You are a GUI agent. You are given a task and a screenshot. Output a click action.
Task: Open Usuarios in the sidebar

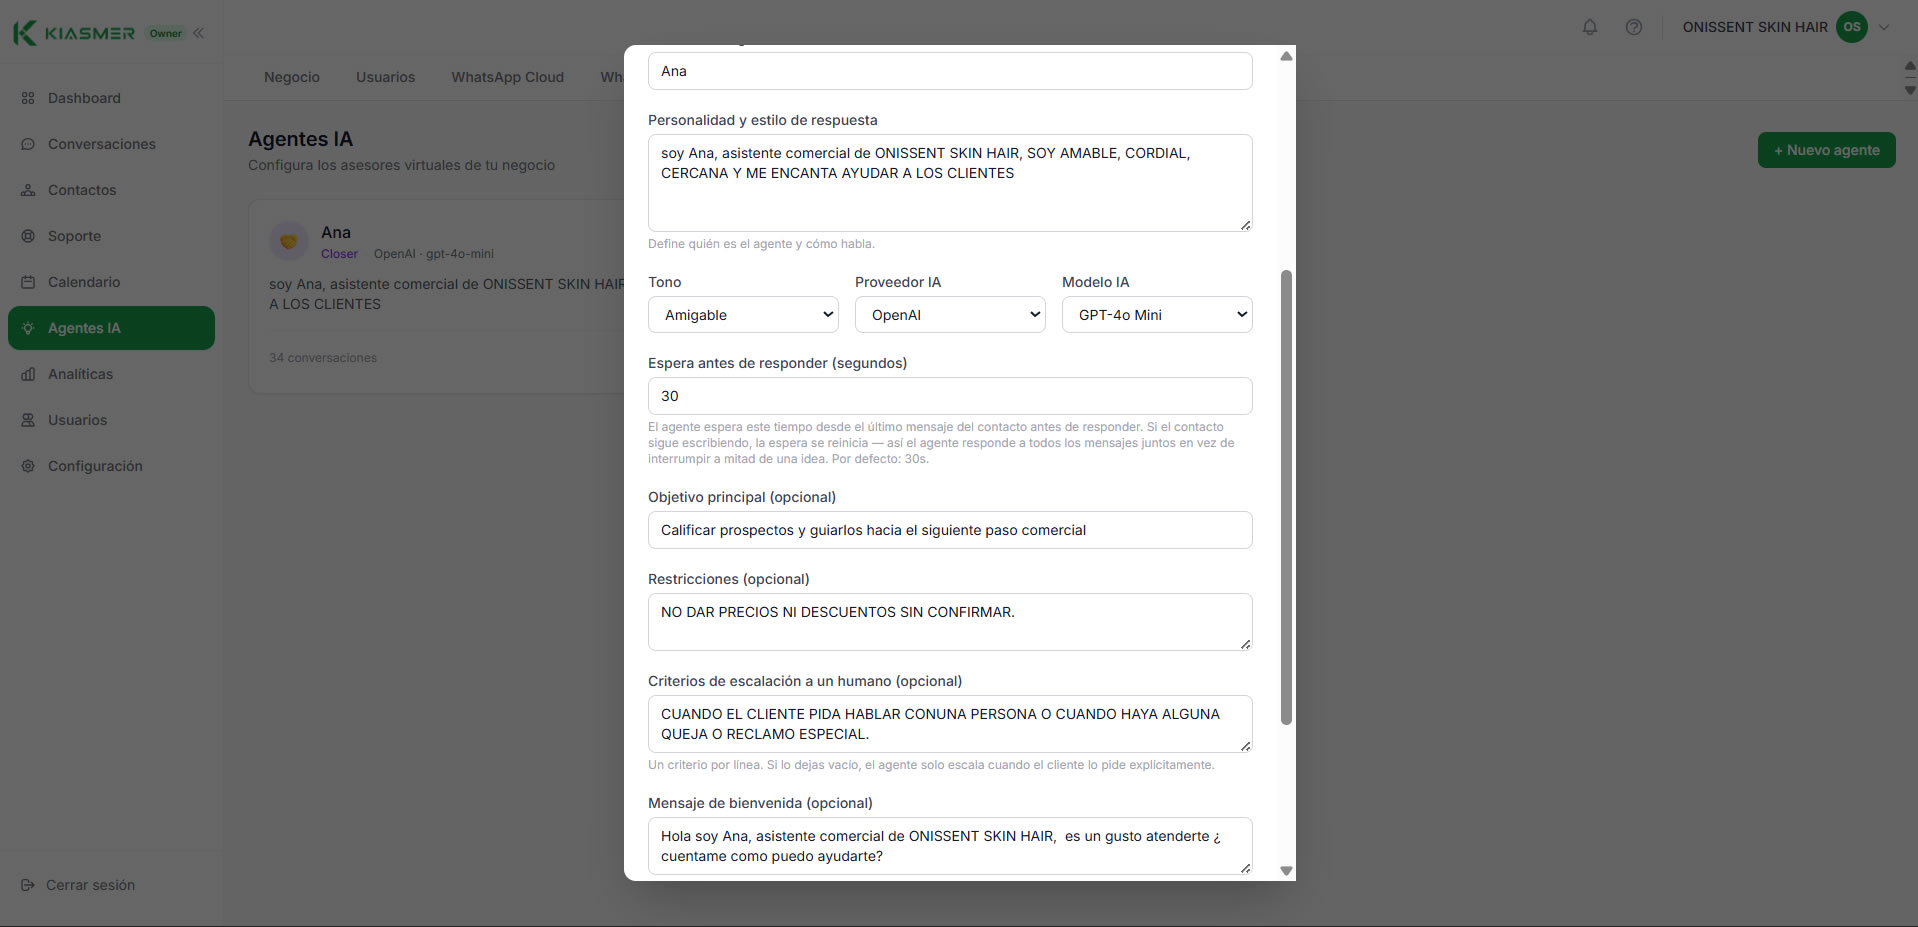[111, 420]
